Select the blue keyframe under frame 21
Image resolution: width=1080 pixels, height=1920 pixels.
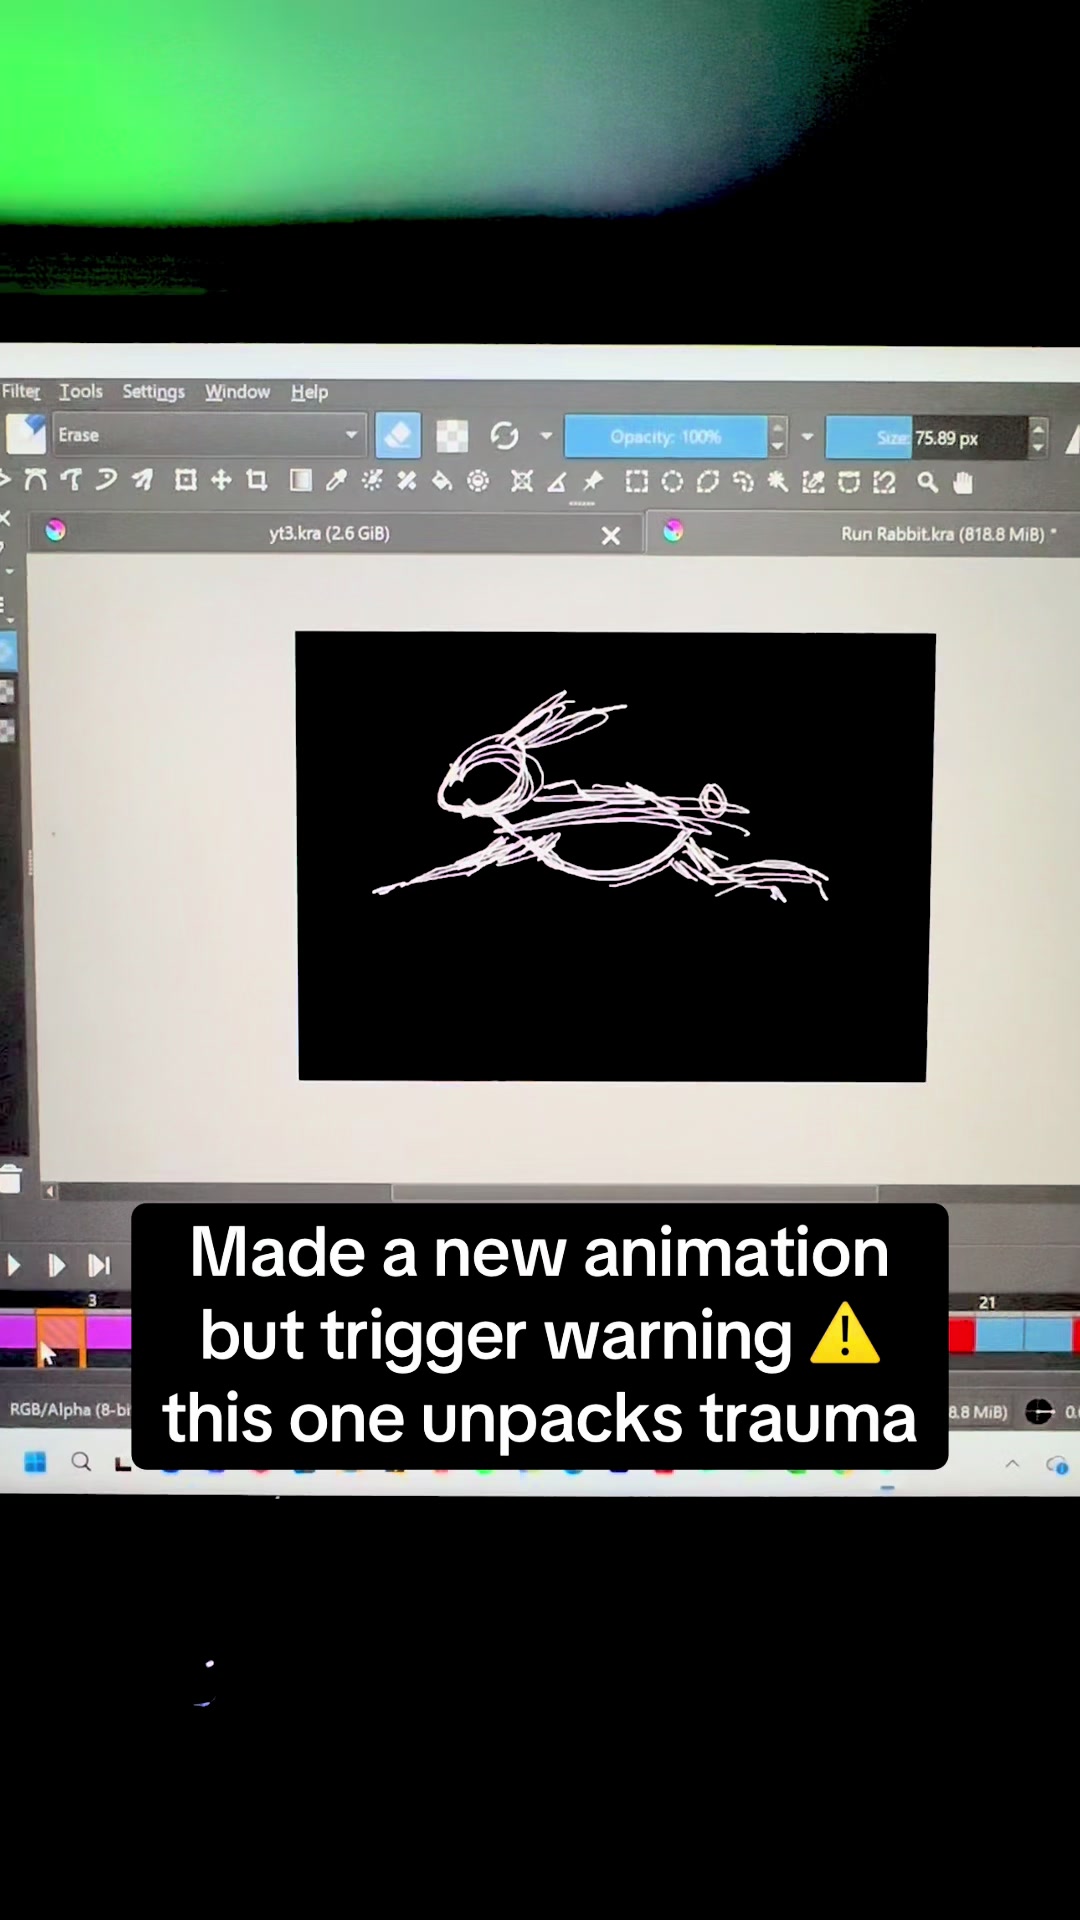pos(1000,1334)
